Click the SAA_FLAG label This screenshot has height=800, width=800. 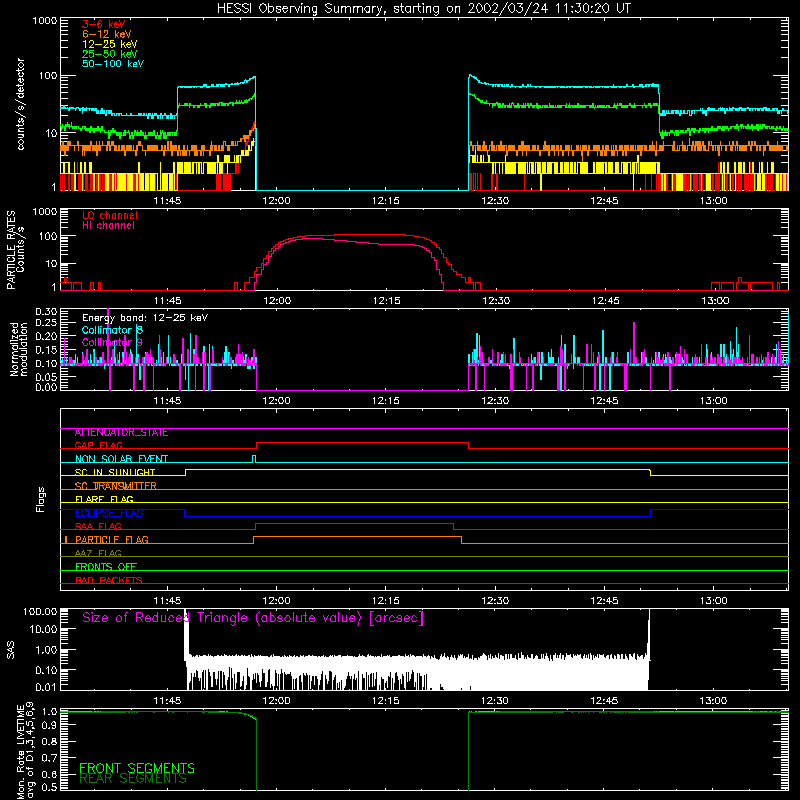[x=98, y=527]
